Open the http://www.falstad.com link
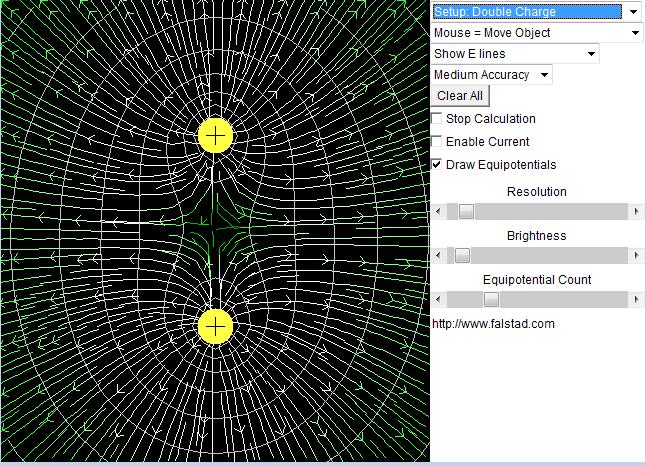 pyautogui.click(x=493, y=323)
